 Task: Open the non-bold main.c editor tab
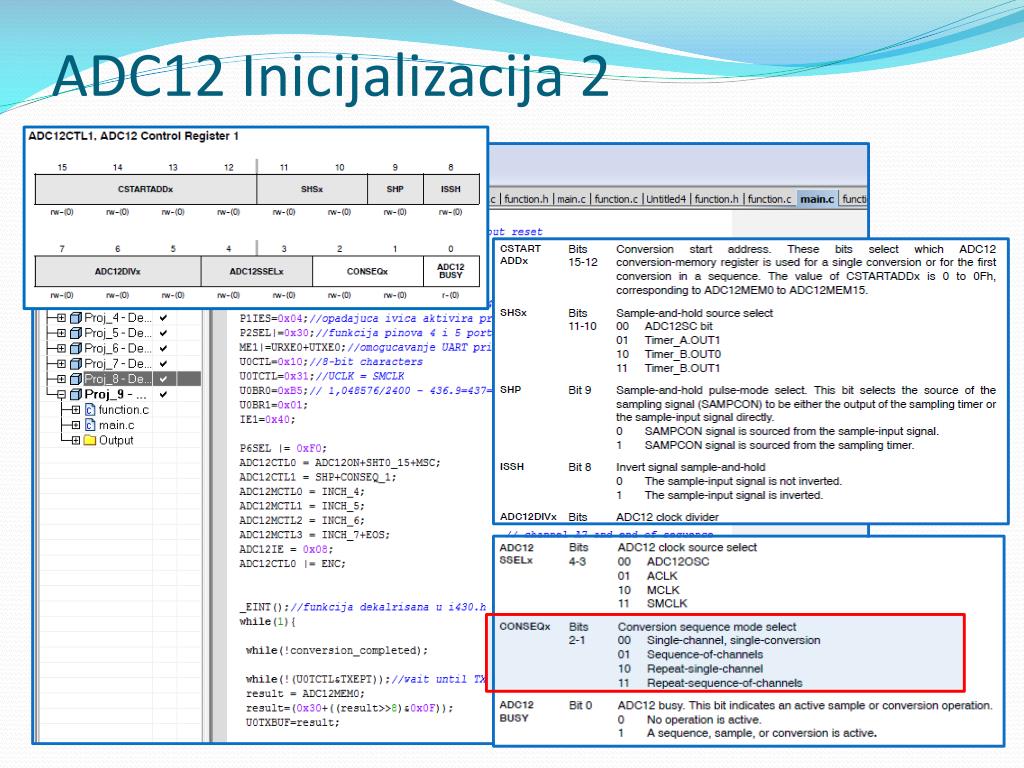tap(571, 199)
